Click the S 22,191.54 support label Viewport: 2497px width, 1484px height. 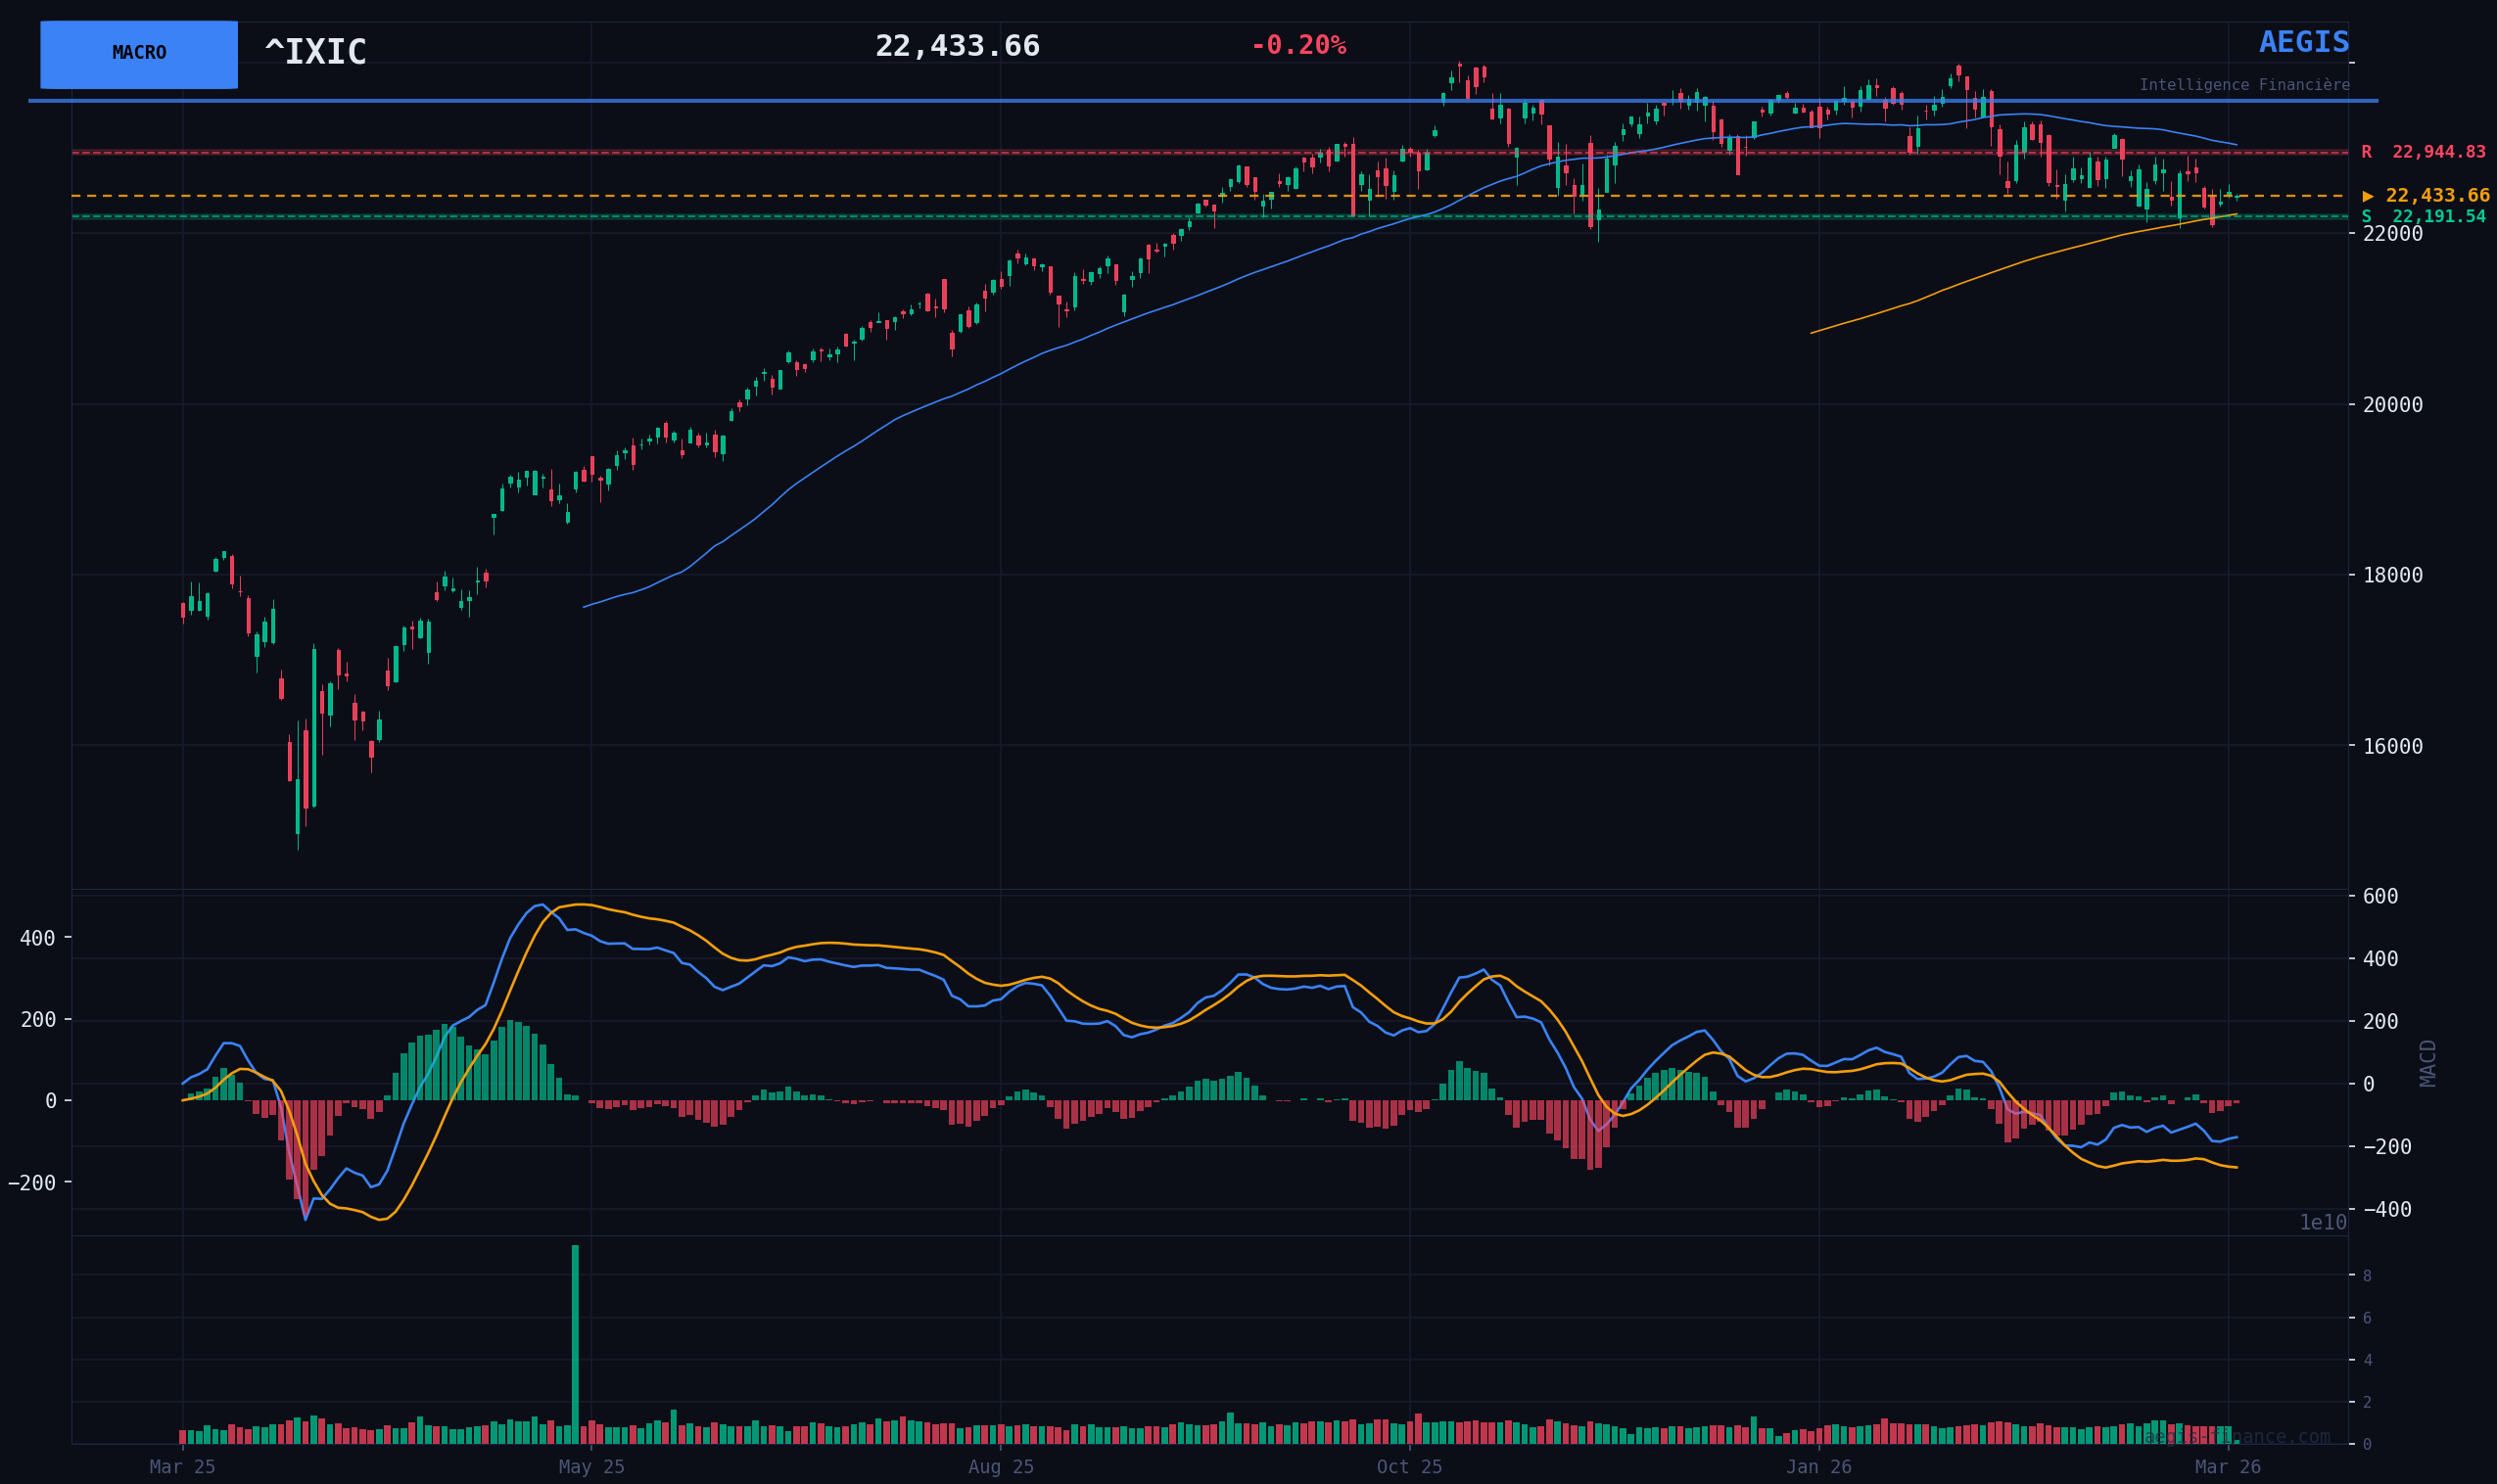pyautogui.click(x=2424, y=217)
